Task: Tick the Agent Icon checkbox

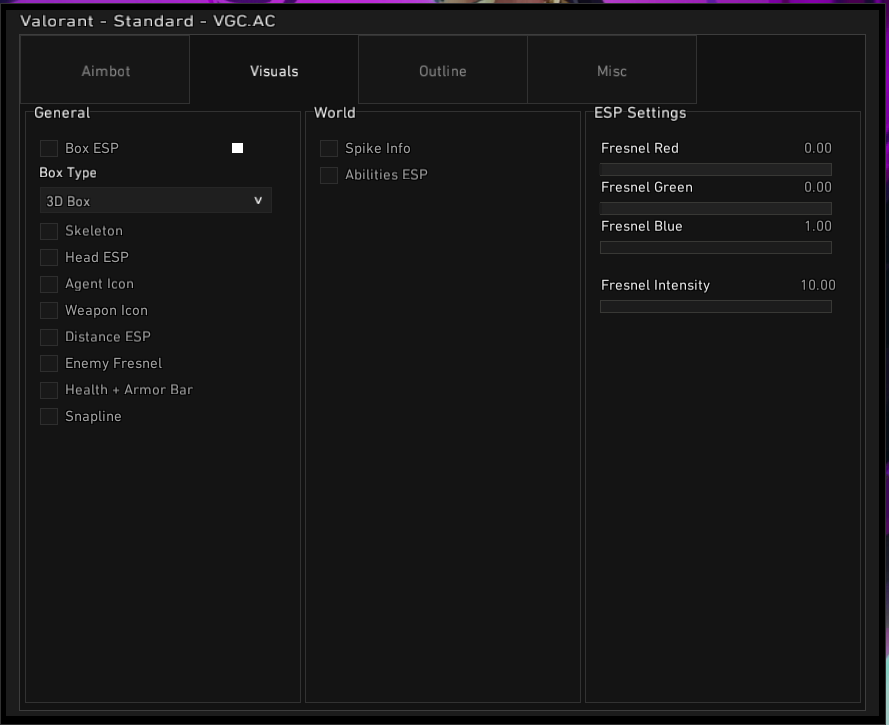Action: tap(49, 284)
